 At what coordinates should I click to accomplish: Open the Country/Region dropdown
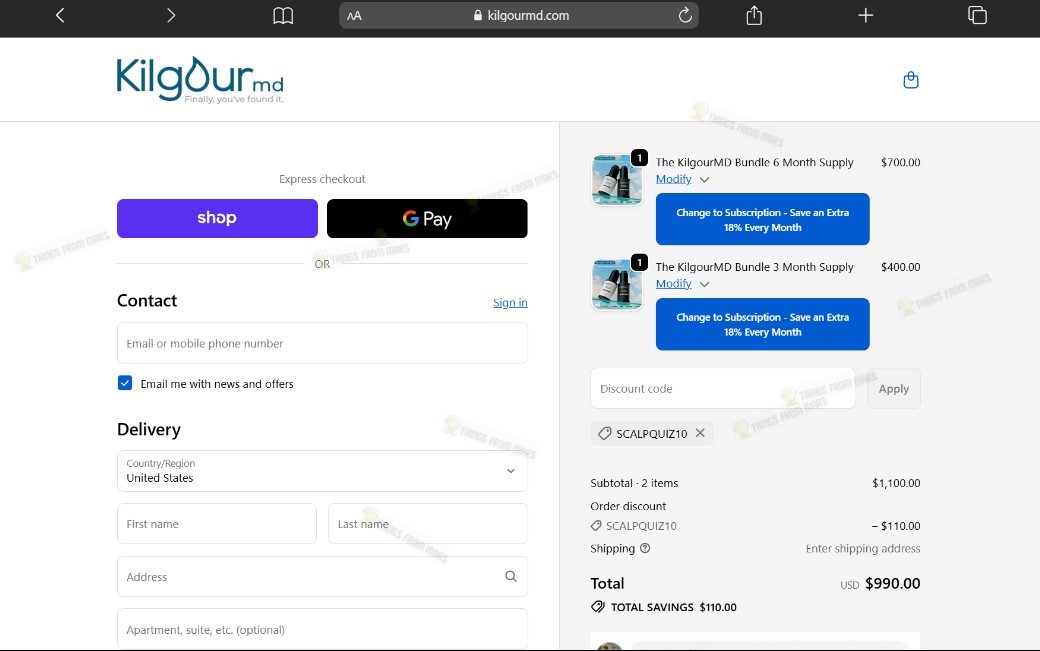322,471
